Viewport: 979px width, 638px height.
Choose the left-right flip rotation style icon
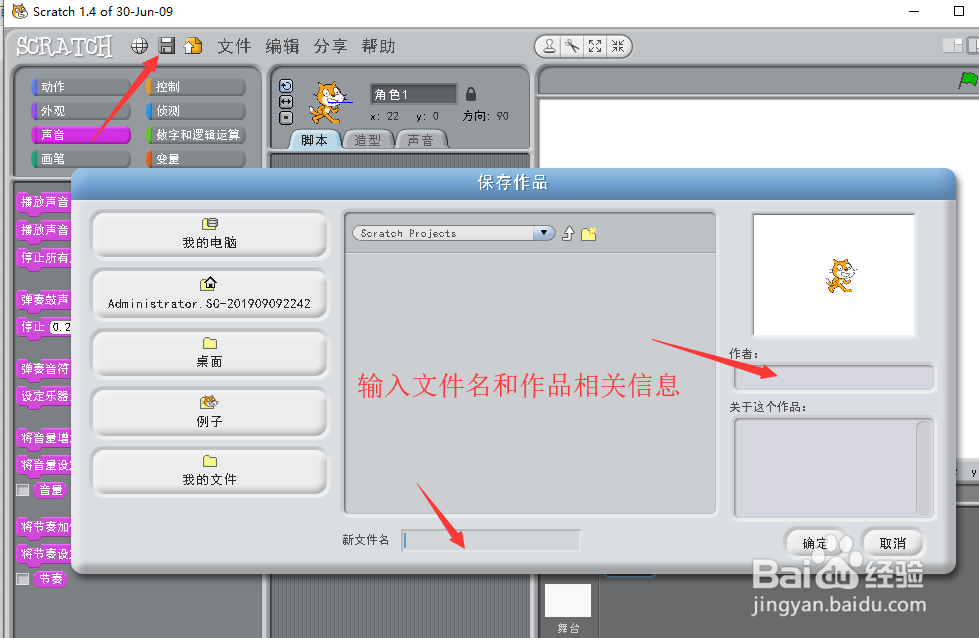pyautogui.click(x=286, y=102)
